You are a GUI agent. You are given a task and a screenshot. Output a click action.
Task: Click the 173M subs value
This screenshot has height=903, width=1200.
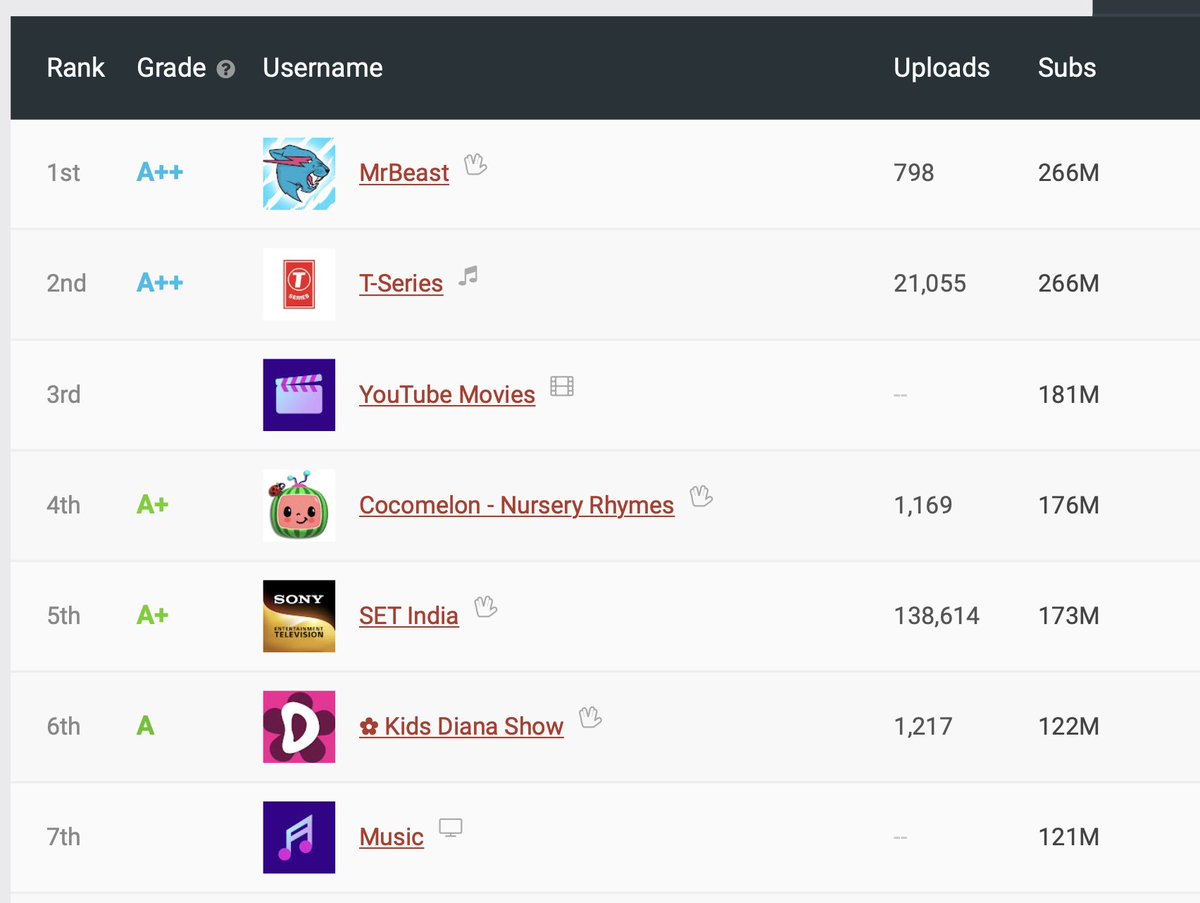tap(1069, 616)
